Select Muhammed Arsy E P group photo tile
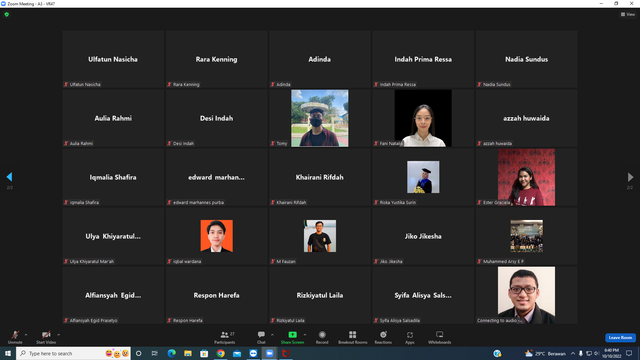 (526, 236)
